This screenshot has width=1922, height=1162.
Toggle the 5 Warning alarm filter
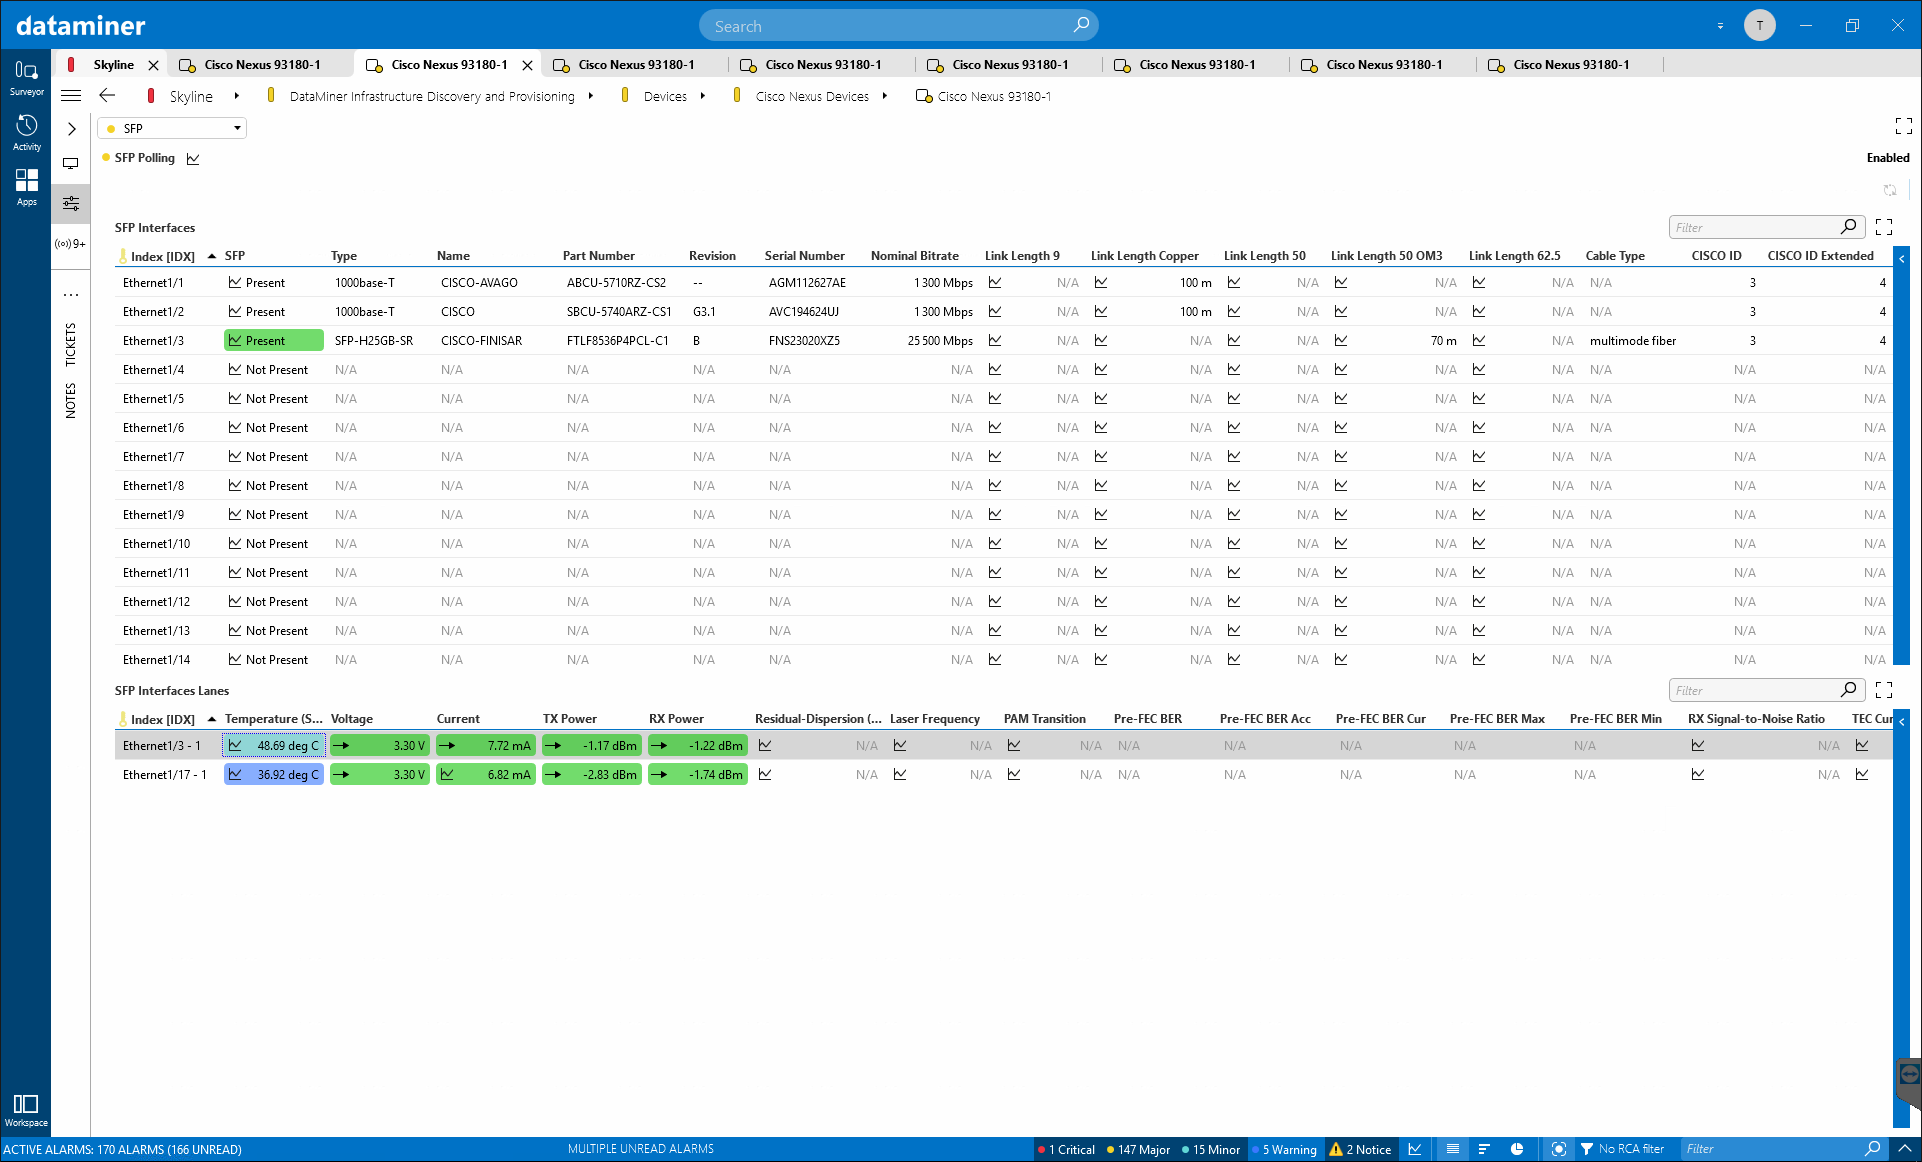[x=1285, y=1150]
